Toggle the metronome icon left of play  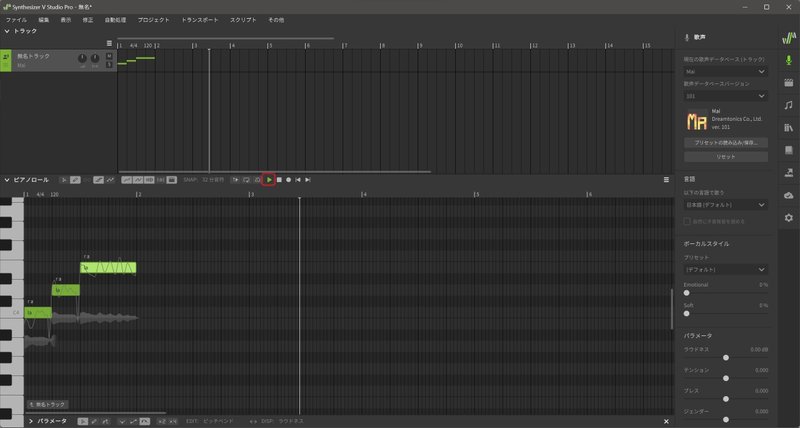pyautogui.click(x=257, y=180)
